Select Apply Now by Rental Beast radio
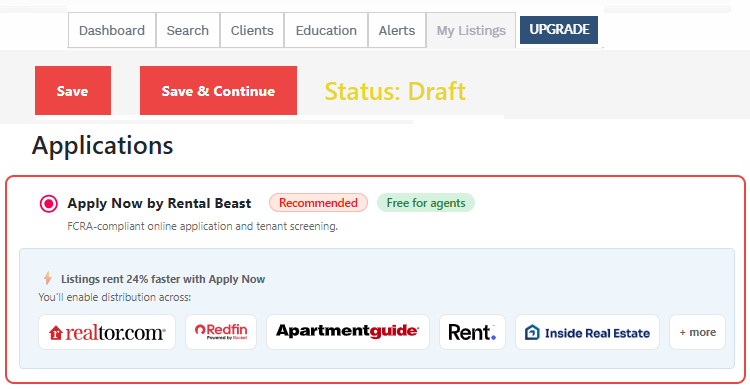The image size is (750, 389). [49, 204]
